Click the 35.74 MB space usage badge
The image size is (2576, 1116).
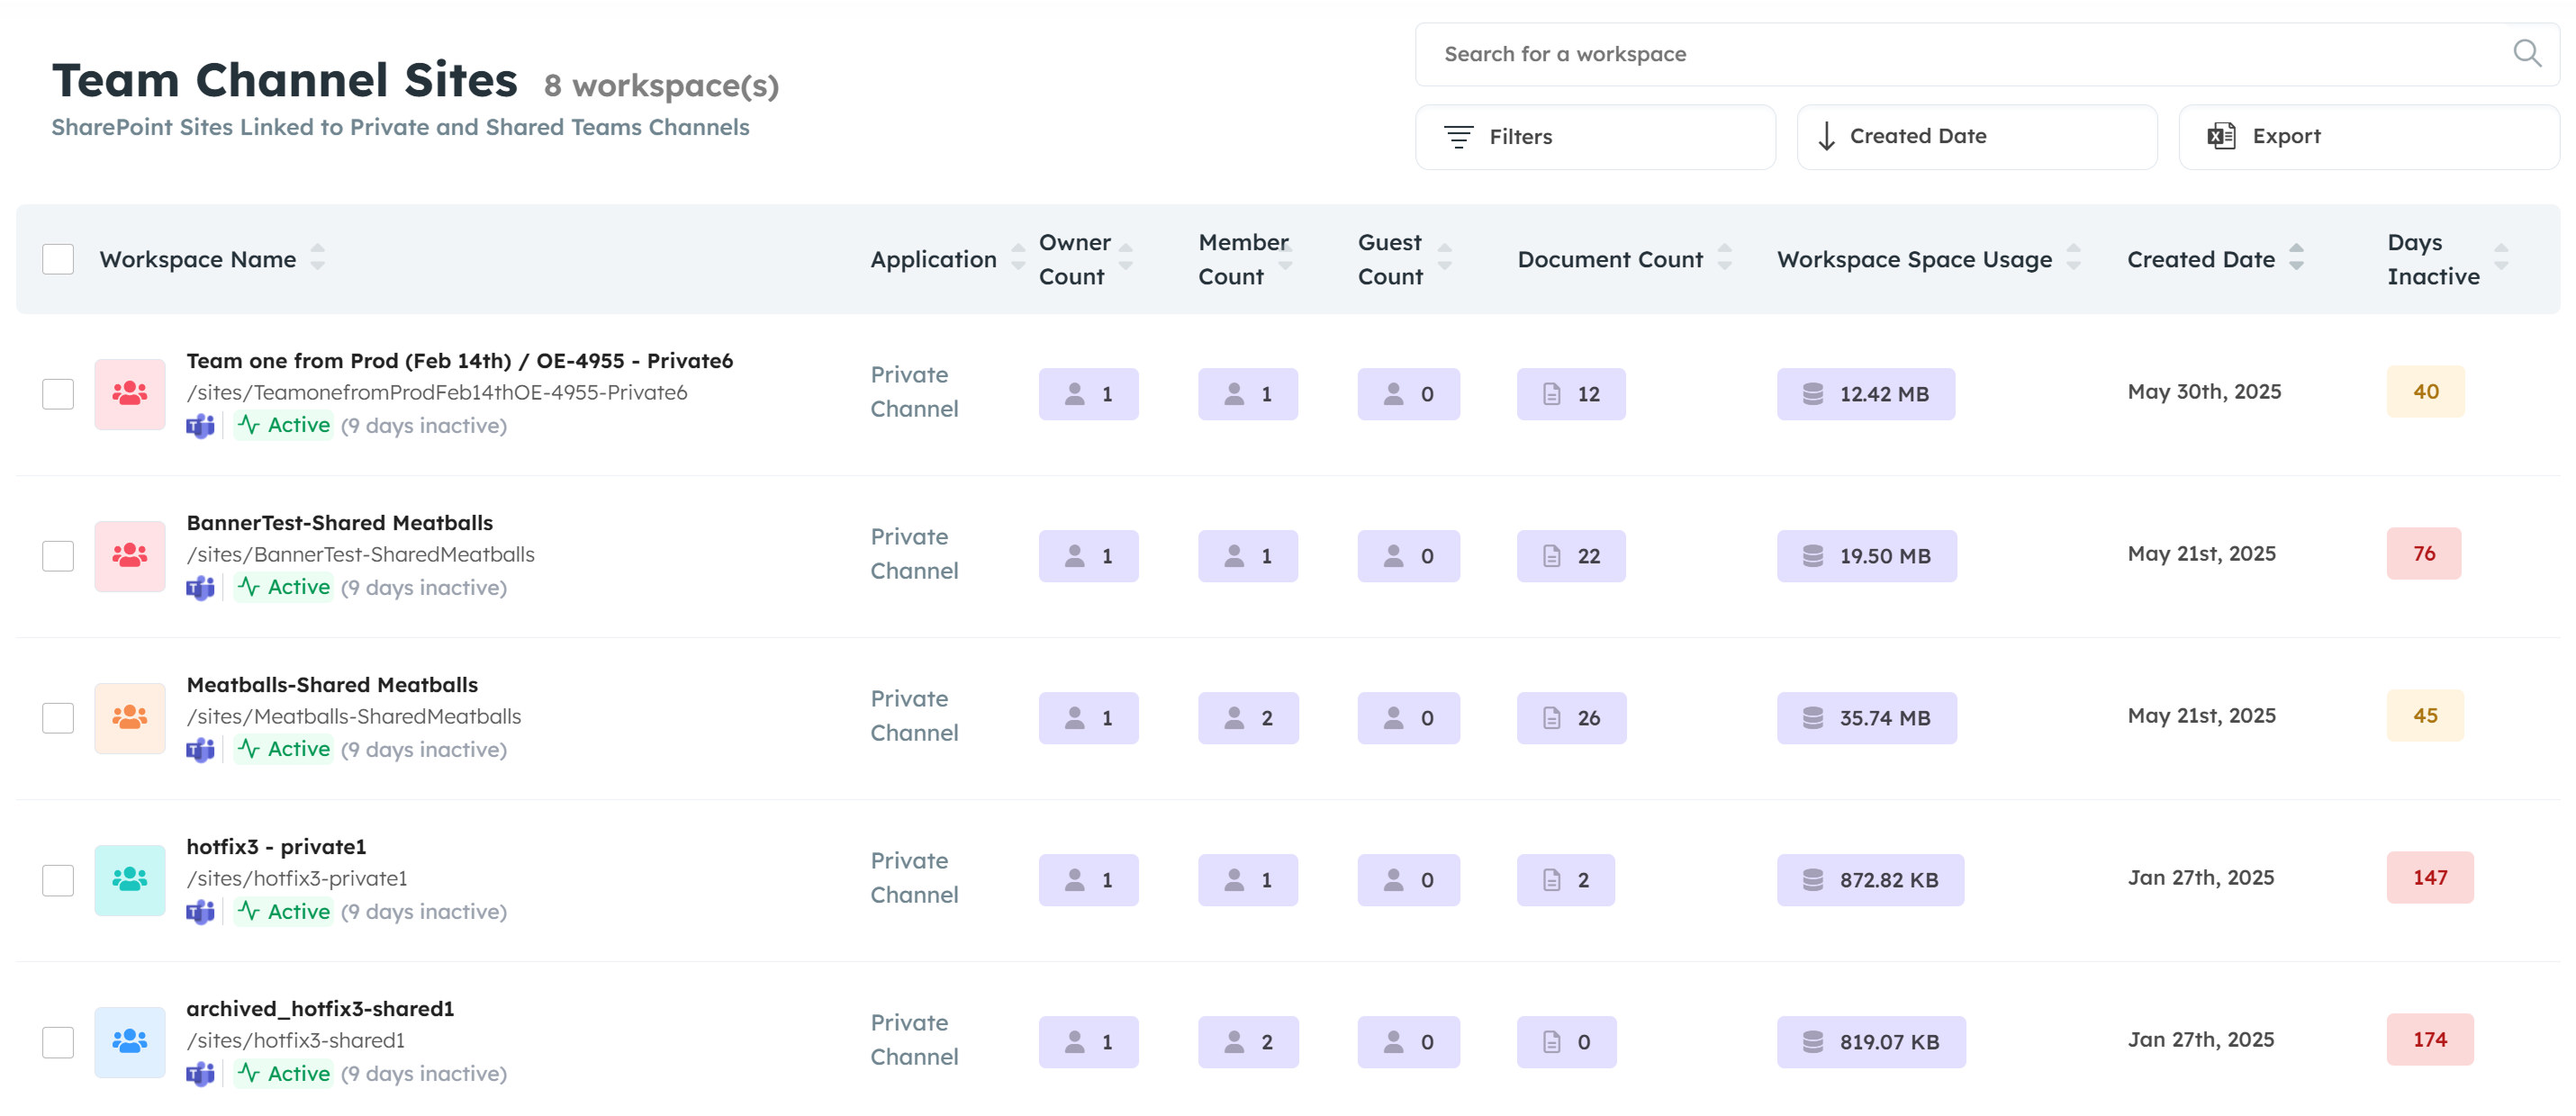(1867, 718)
